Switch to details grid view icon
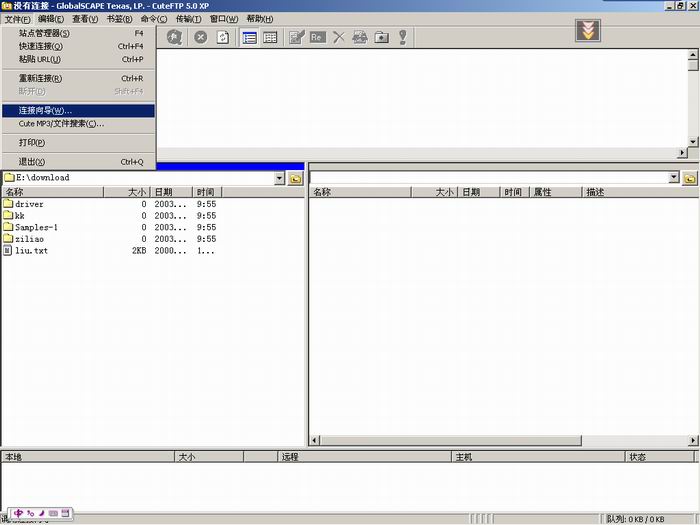 point(270,38)
